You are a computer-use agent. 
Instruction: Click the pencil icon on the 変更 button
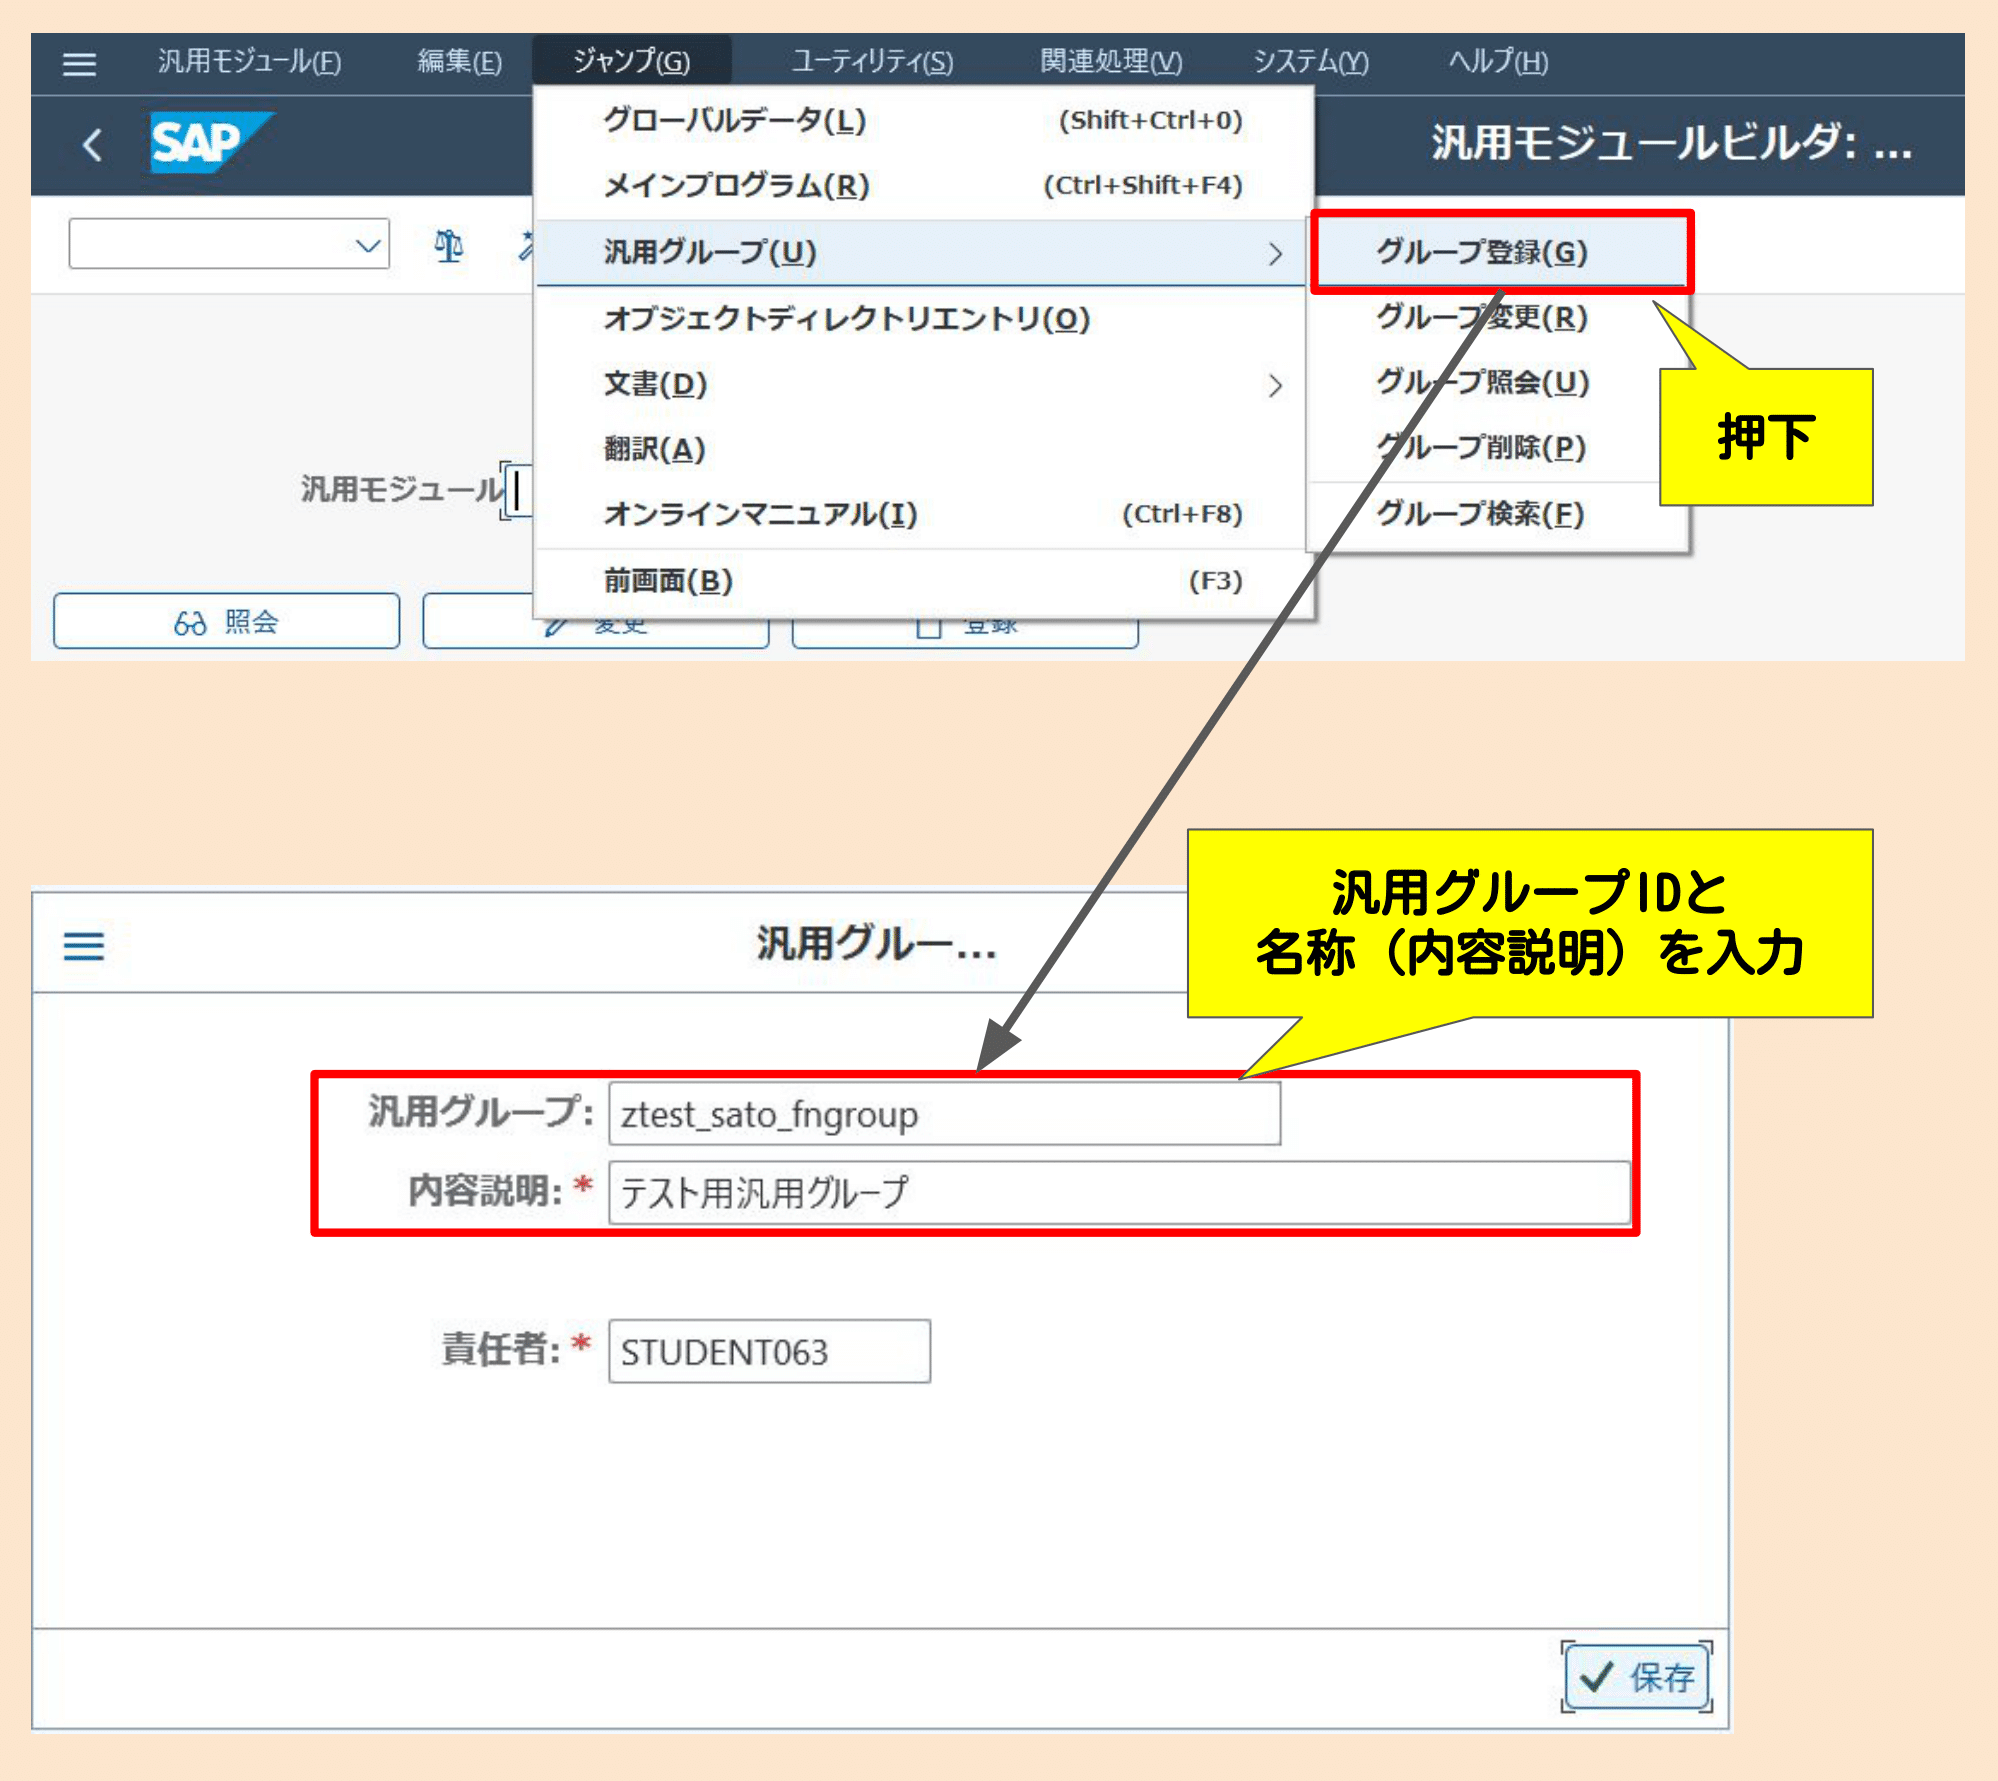click(553, 625)
